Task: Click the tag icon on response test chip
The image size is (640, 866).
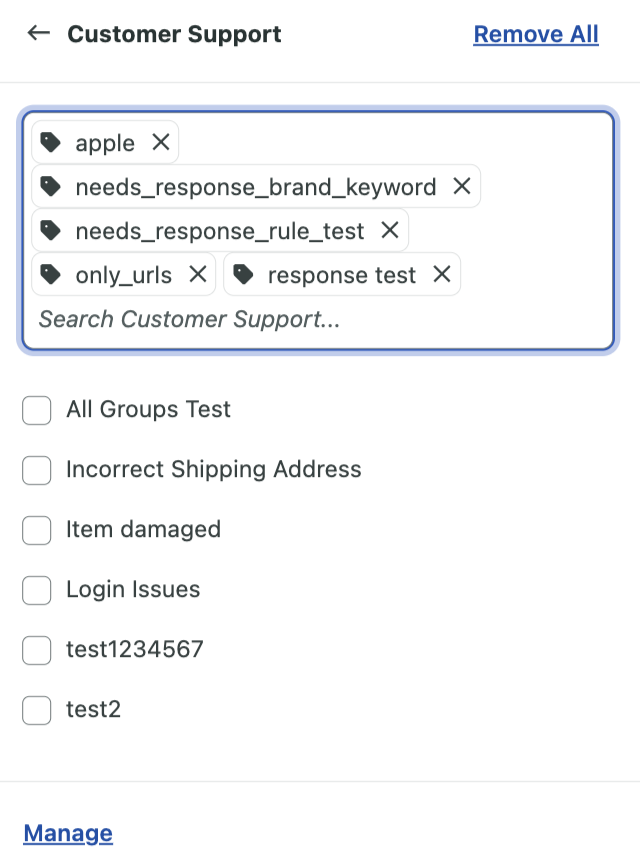Action: (243, 274)
